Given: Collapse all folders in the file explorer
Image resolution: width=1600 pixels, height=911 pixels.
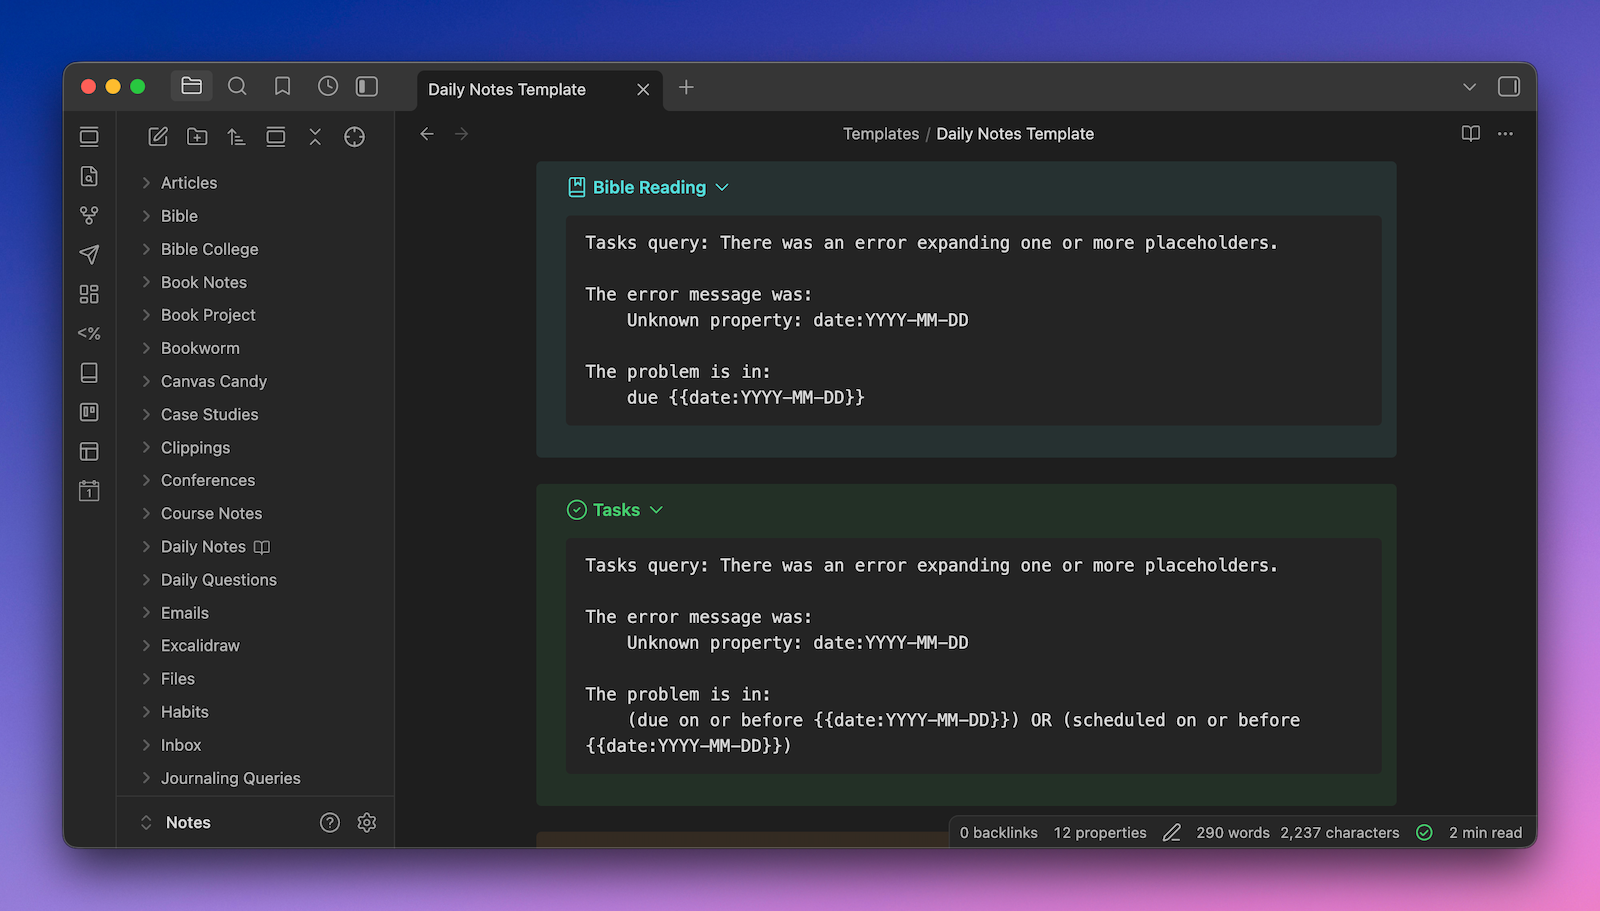Looking at the screenshot, I should 315,137.
